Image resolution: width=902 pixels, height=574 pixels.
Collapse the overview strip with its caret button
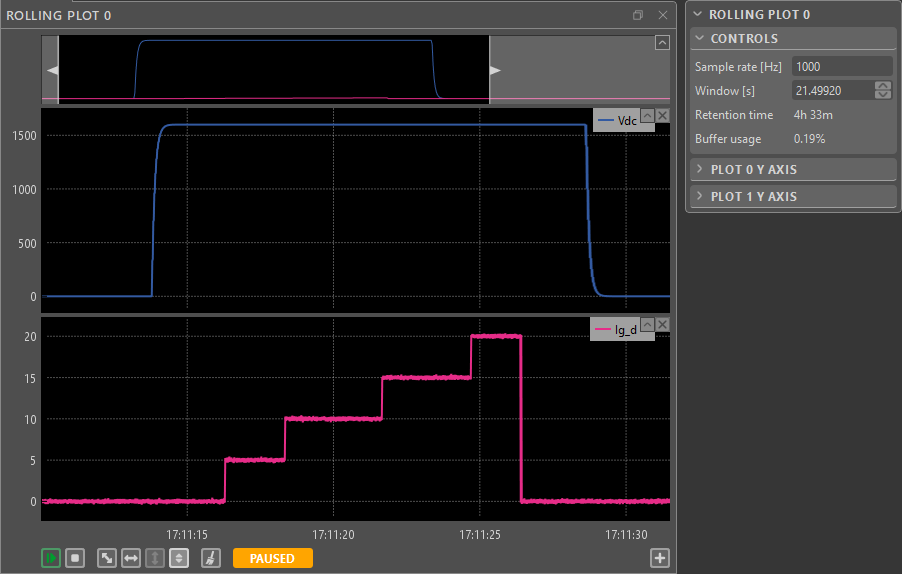(662, 42)
